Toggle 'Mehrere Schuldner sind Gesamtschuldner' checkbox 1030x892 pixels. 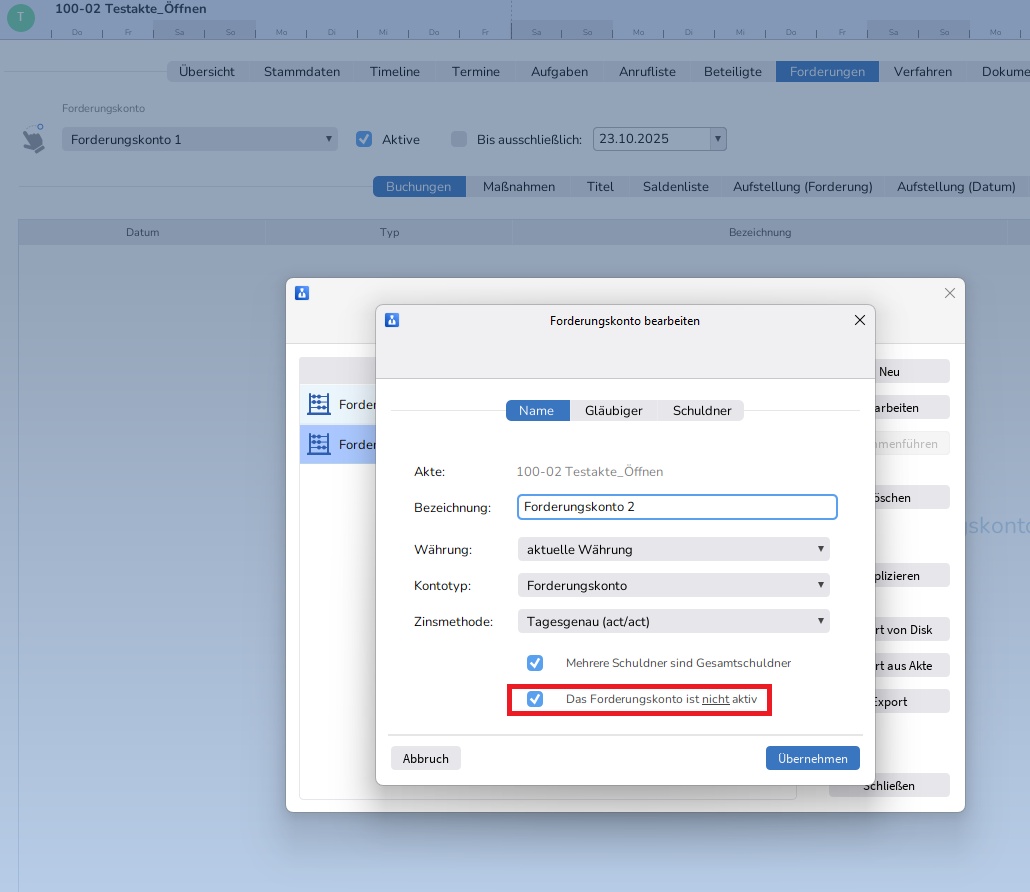535,663
